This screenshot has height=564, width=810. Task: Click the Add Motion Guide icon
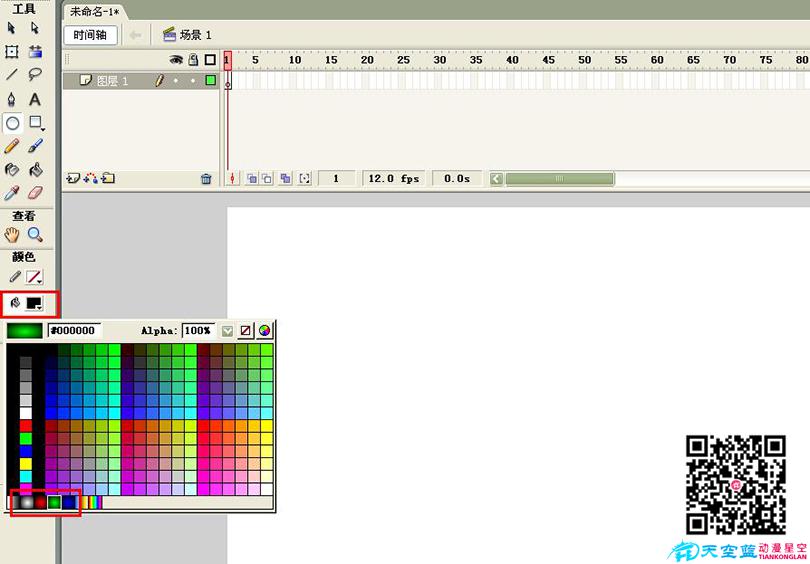point(90,179)
